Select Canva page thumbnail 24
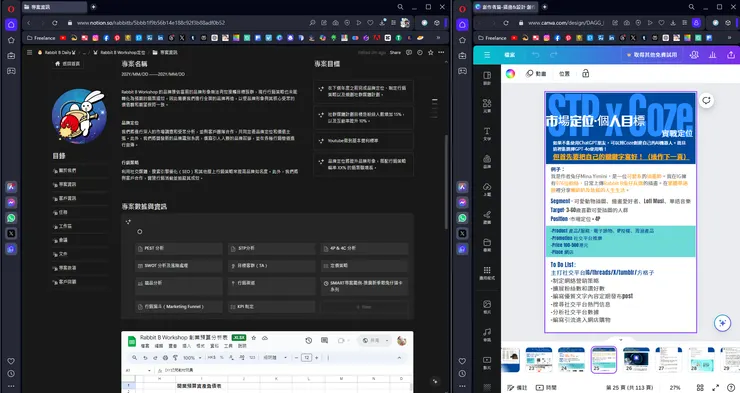Image resolution: width=740 pixels, height=393 pixels. click(571, 360)
